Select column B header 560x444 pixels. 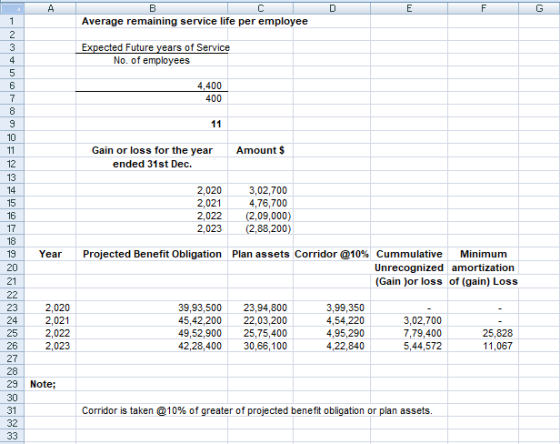click(152, 8)
